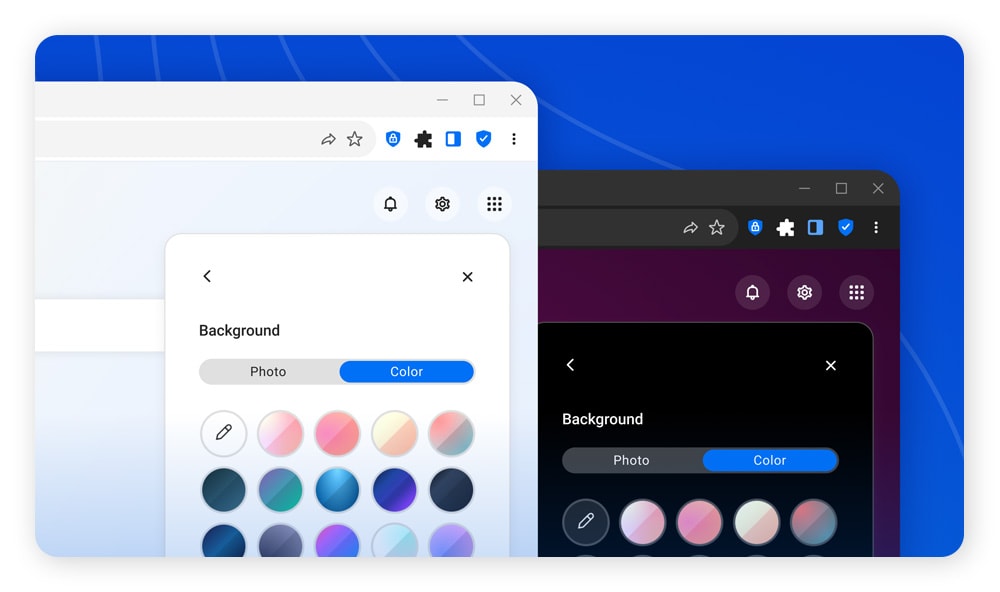Select the Color background option
Screen dimensions: 1000x592
point(406,371)
